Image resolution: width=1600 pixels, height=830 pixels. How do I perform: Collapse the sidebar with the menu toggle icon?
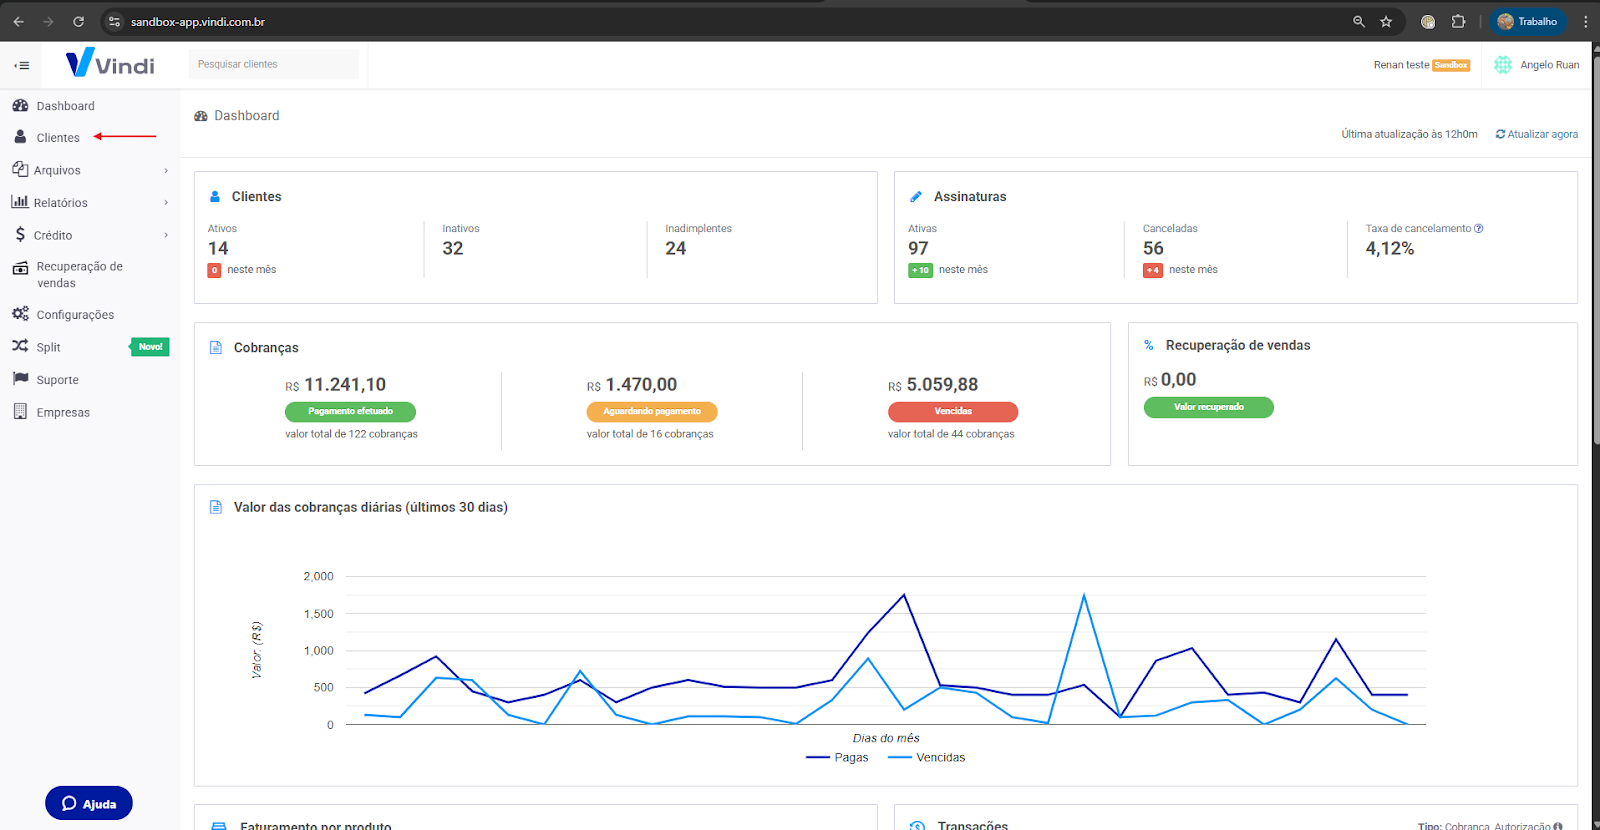(21, 66)
